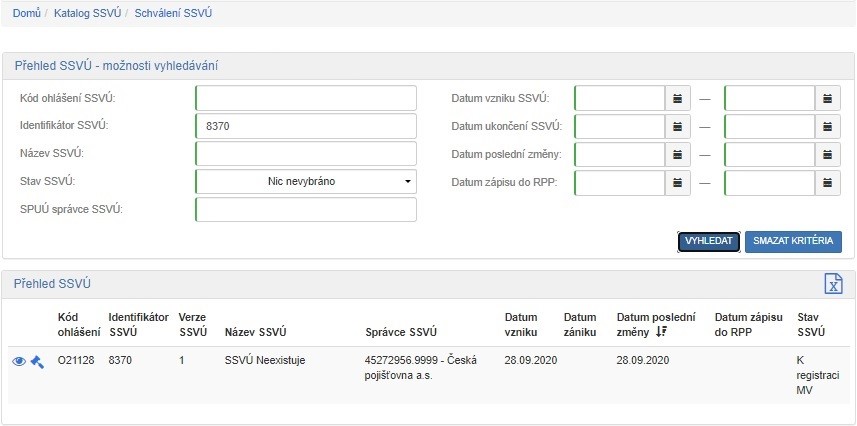Screen dimensions: 857x426
Task: Click the eye icon to view SSVÚ 8370
Action: [19, 361]
